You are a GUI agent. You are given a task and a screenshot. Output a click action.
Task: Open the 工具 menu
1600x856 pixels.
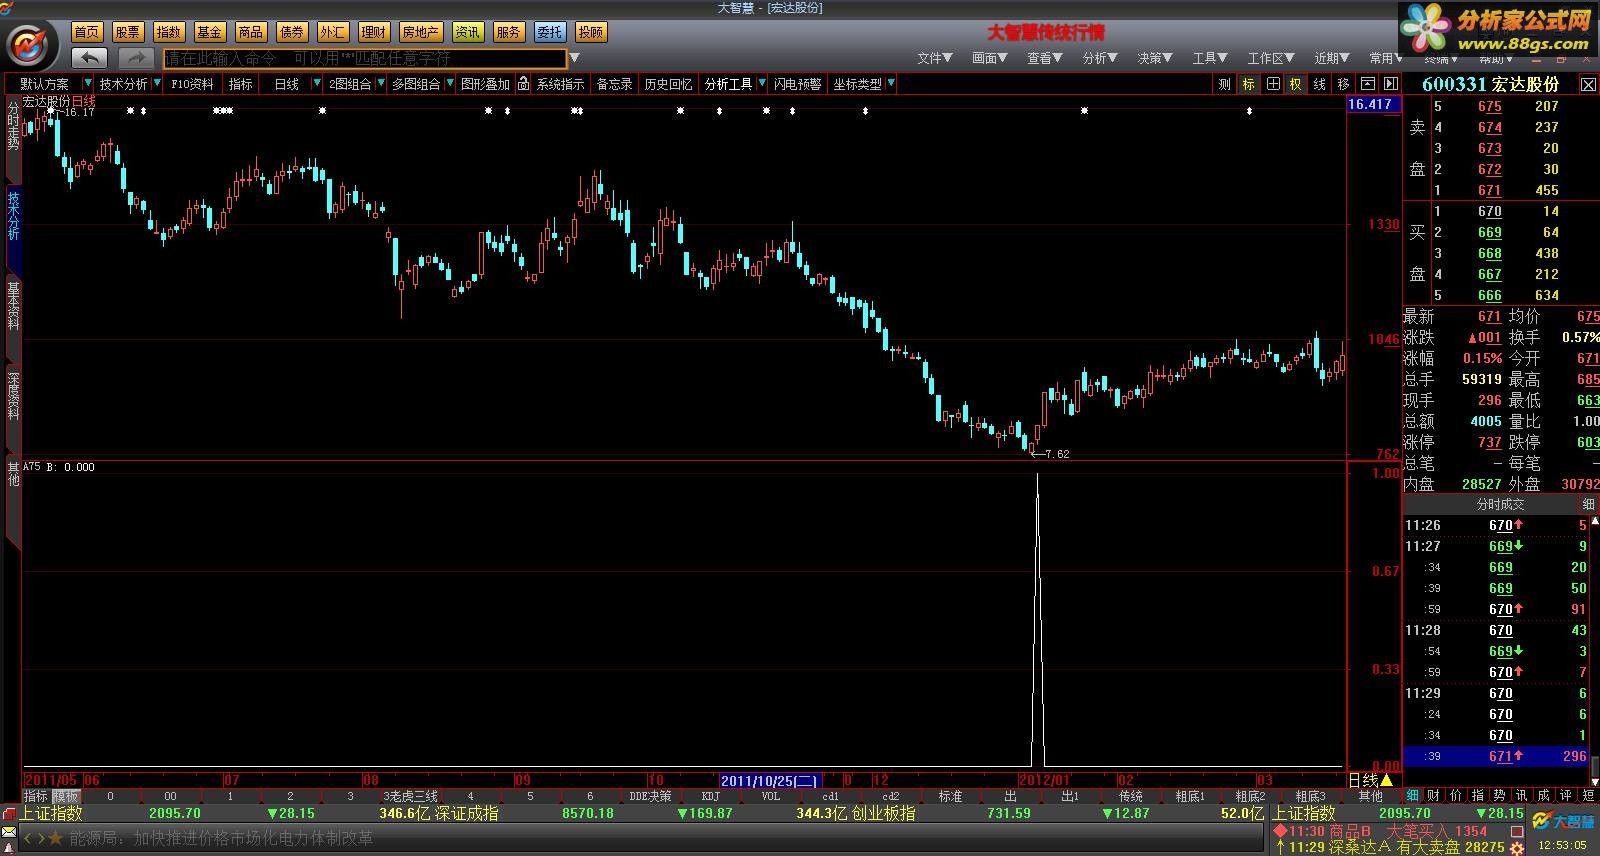1210,58
